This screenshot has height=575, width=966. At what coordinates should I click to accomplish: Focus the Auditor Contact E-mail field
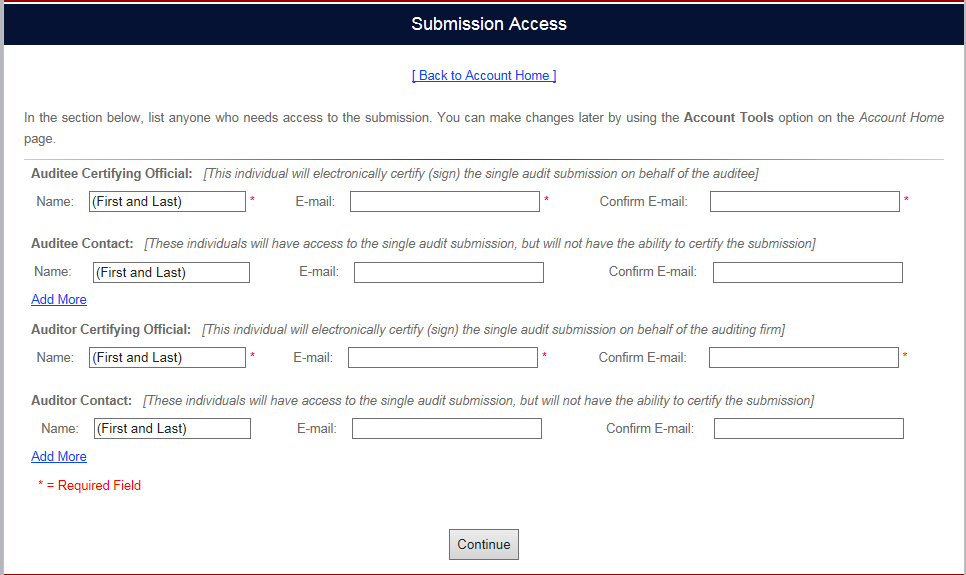tap(446, 429)
